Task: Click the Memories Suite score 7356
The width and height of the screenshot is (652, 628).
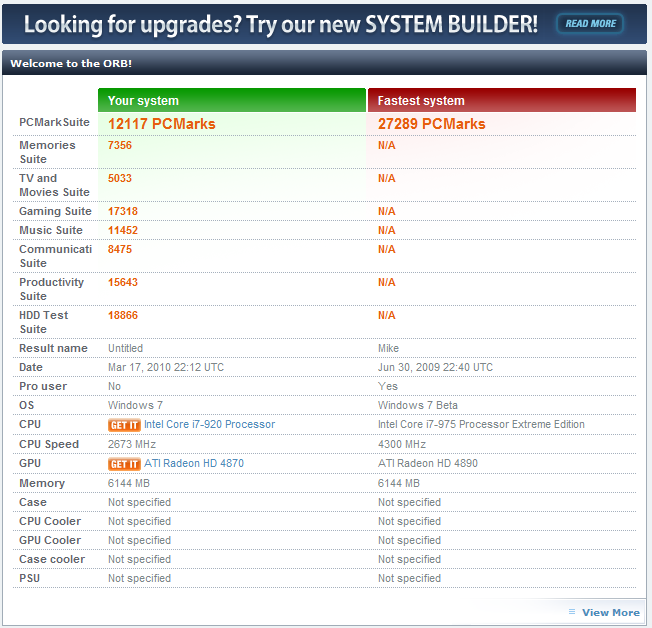Action: pyautogui.click(x=120, y=145)
